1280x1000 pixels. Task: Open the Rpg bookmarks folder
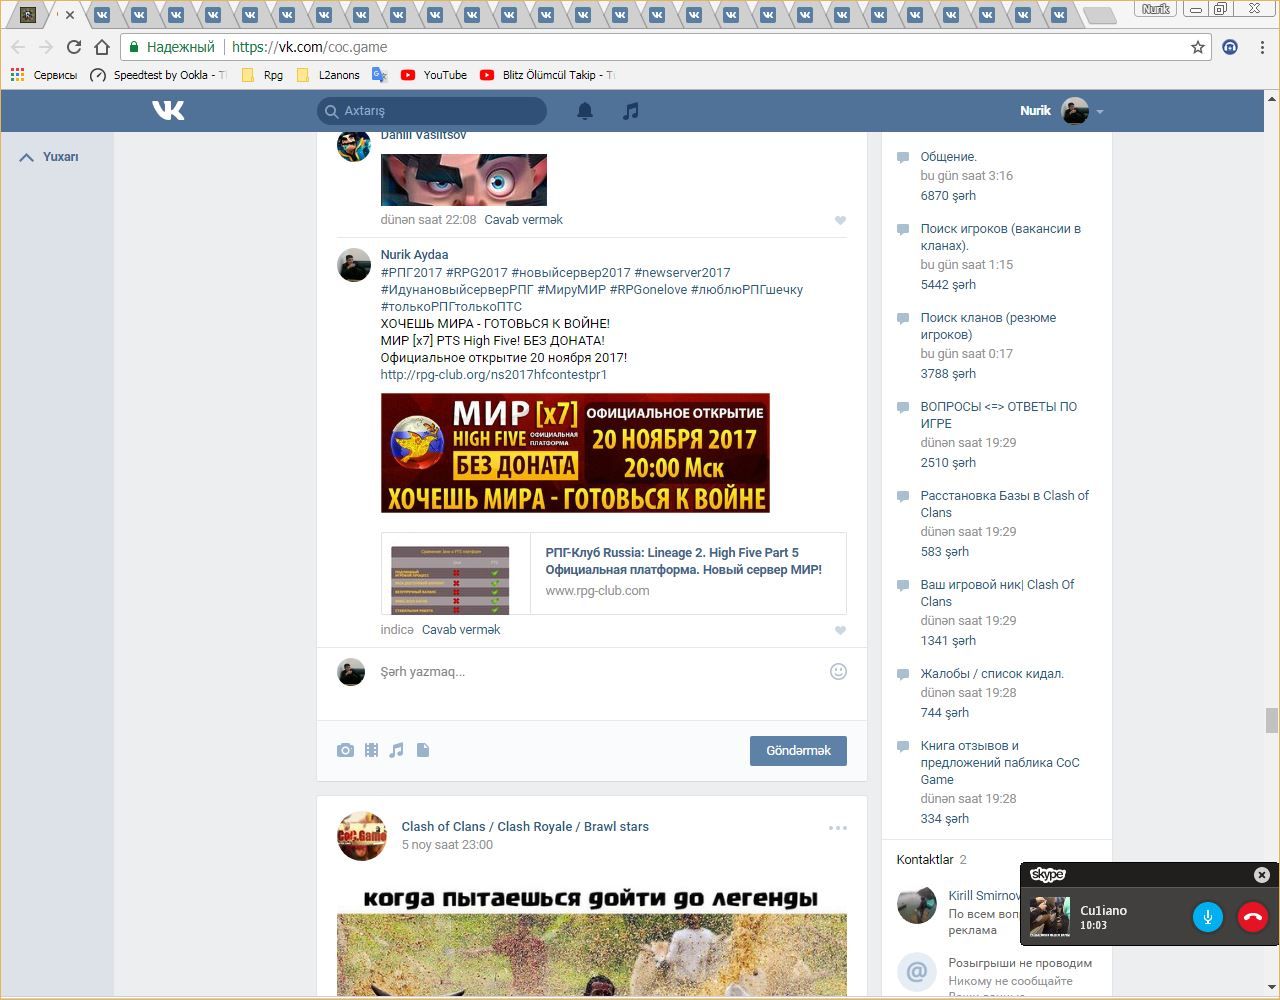click(x=263, y=75)
